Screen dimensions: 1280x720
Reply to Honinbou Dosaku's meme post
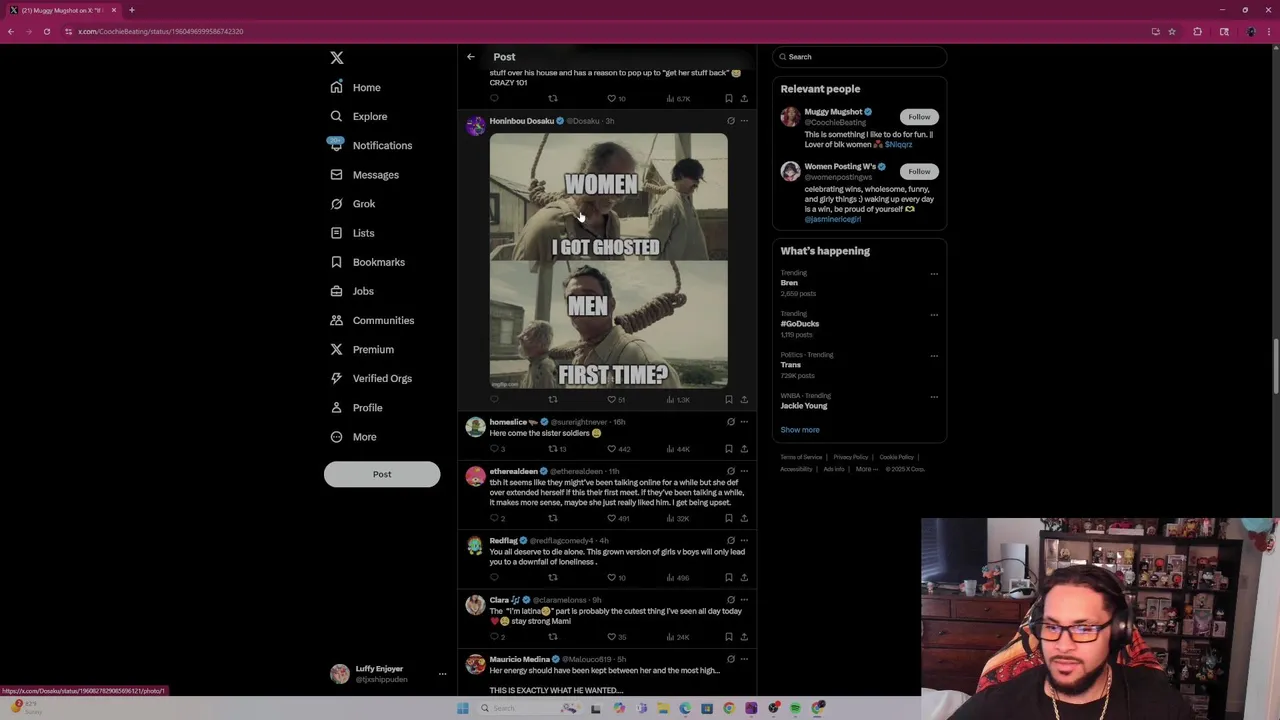[x=494, y=399]
